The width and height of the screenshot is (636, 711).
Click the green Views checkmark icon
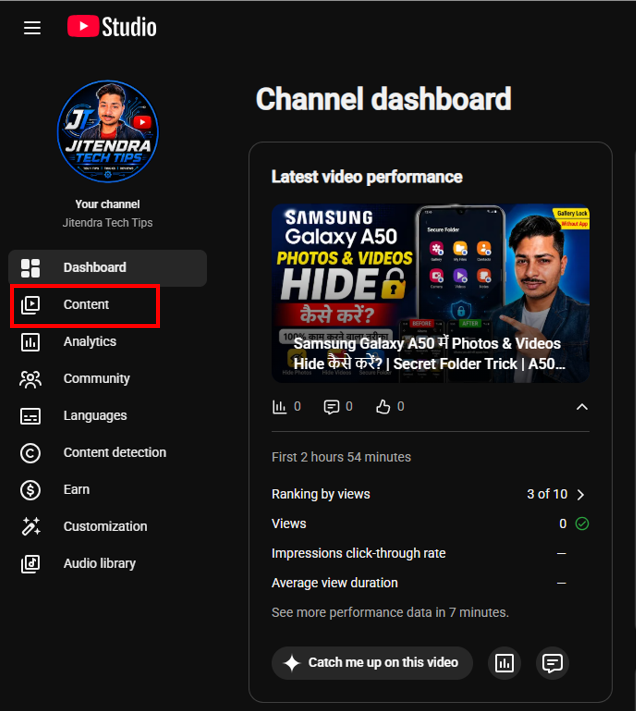(582, 524)
